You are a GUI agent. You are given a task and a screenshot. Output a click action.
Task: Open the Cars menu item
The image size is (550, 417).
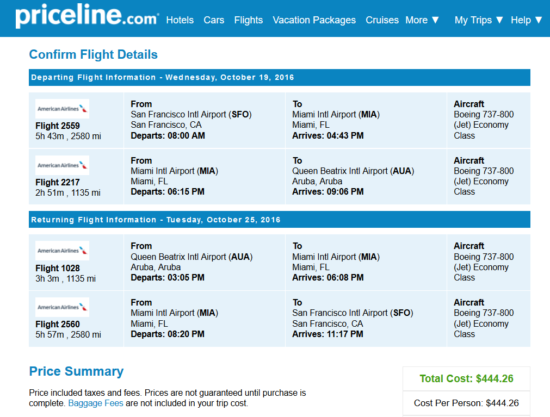[214, 20]
